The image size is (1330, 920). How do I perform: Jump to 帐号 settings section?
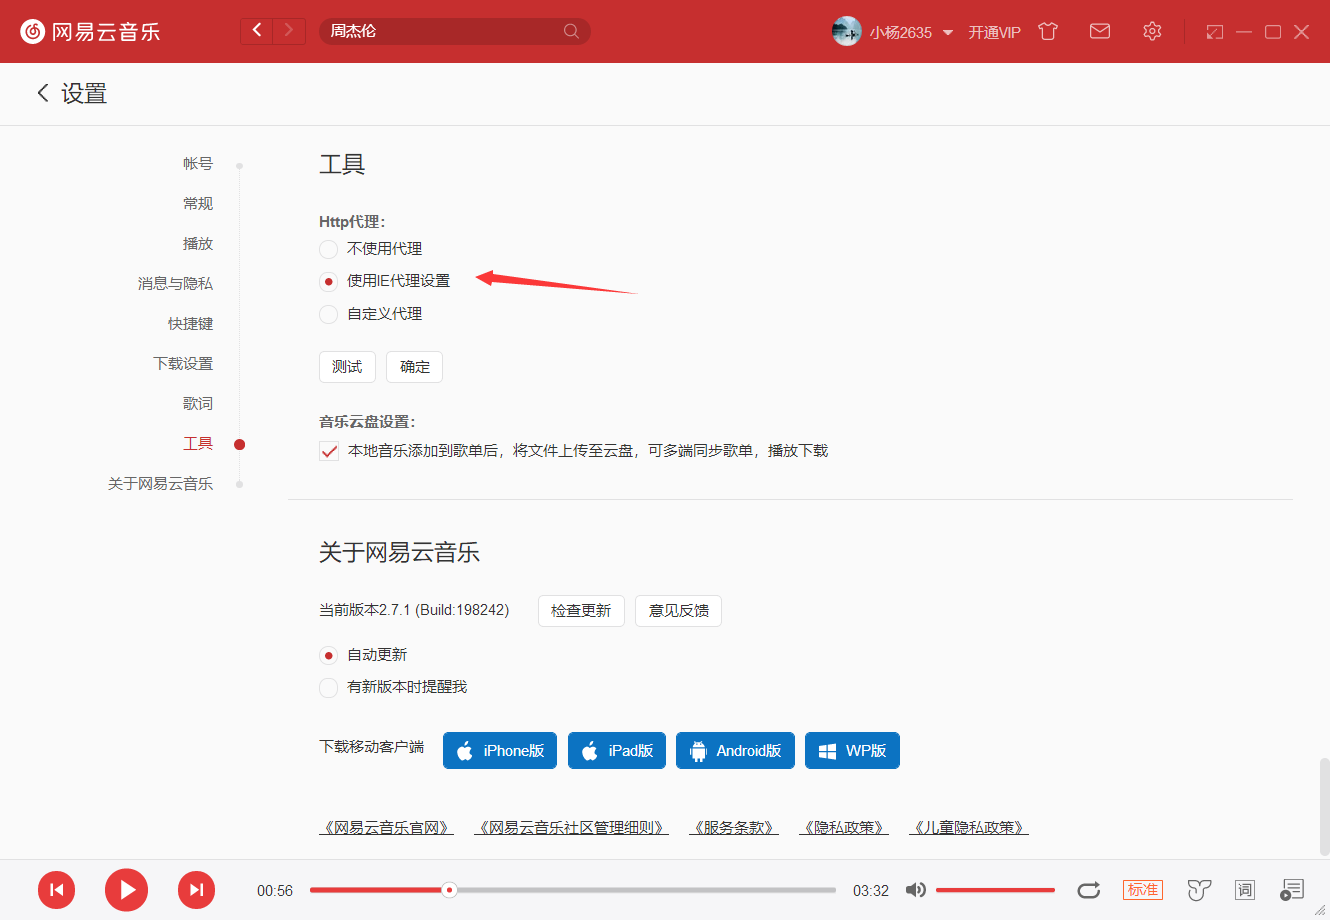pyautogui.click(x=198, y=163)
